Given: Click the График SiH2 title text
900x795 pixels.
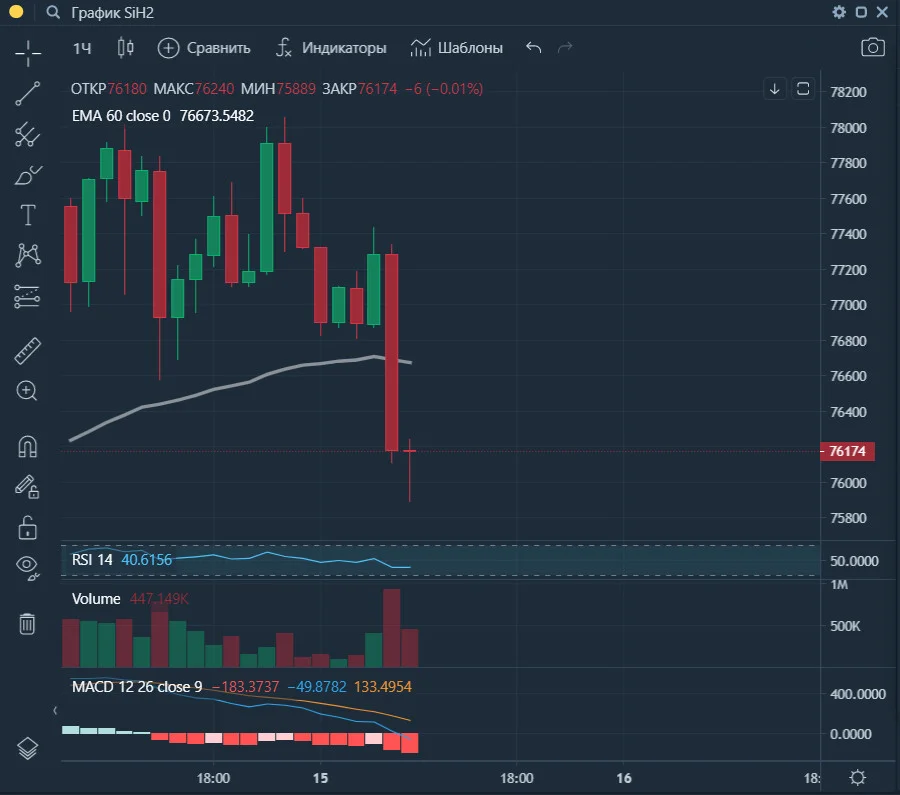Looking at the screenshot, I should point(112,13).
